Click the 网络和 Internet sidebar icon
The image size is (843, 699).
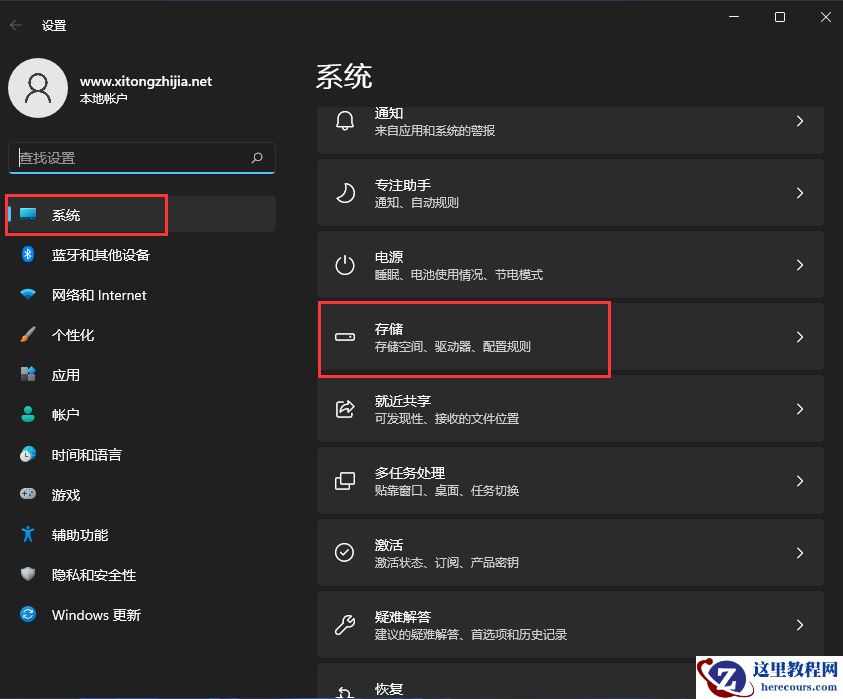point(28,295)
